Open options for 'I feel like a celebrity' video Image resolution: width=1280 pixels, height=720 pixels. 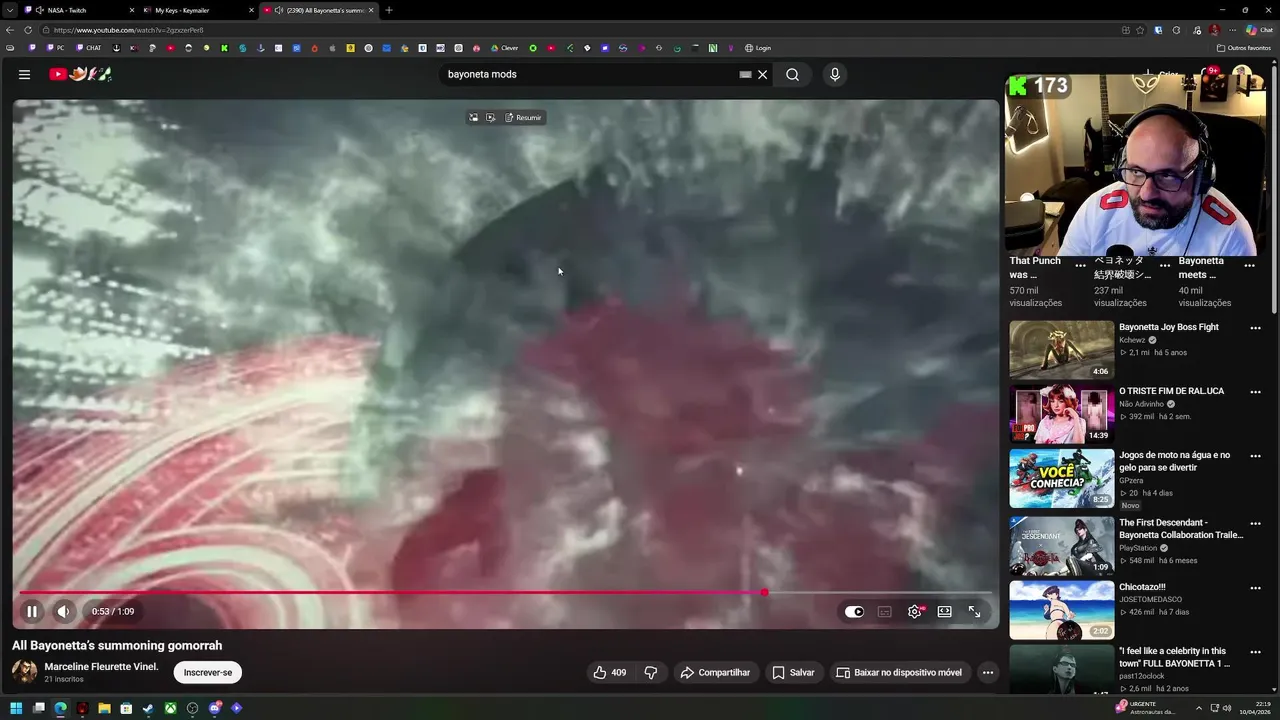pos(1255,652)
